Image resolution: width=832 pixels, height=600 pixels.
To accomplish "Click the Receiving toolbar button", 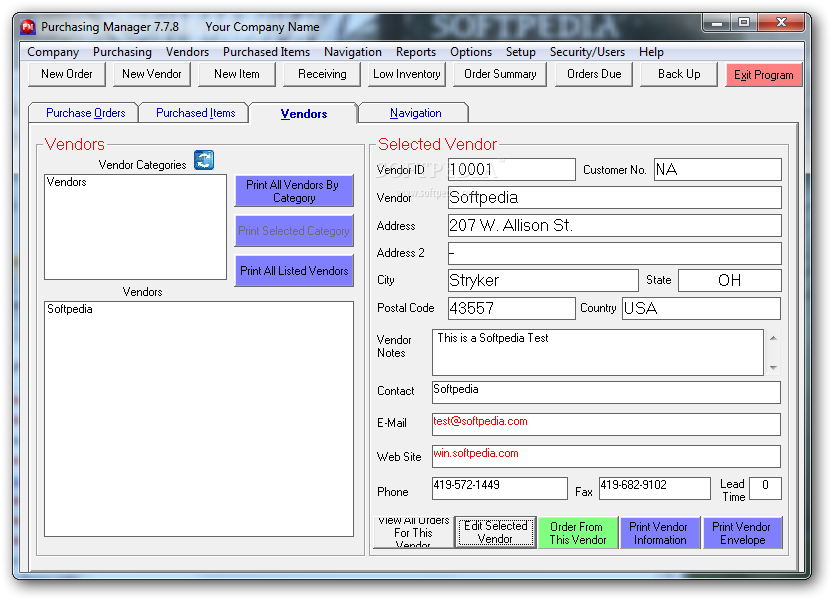I will [322, 74].
